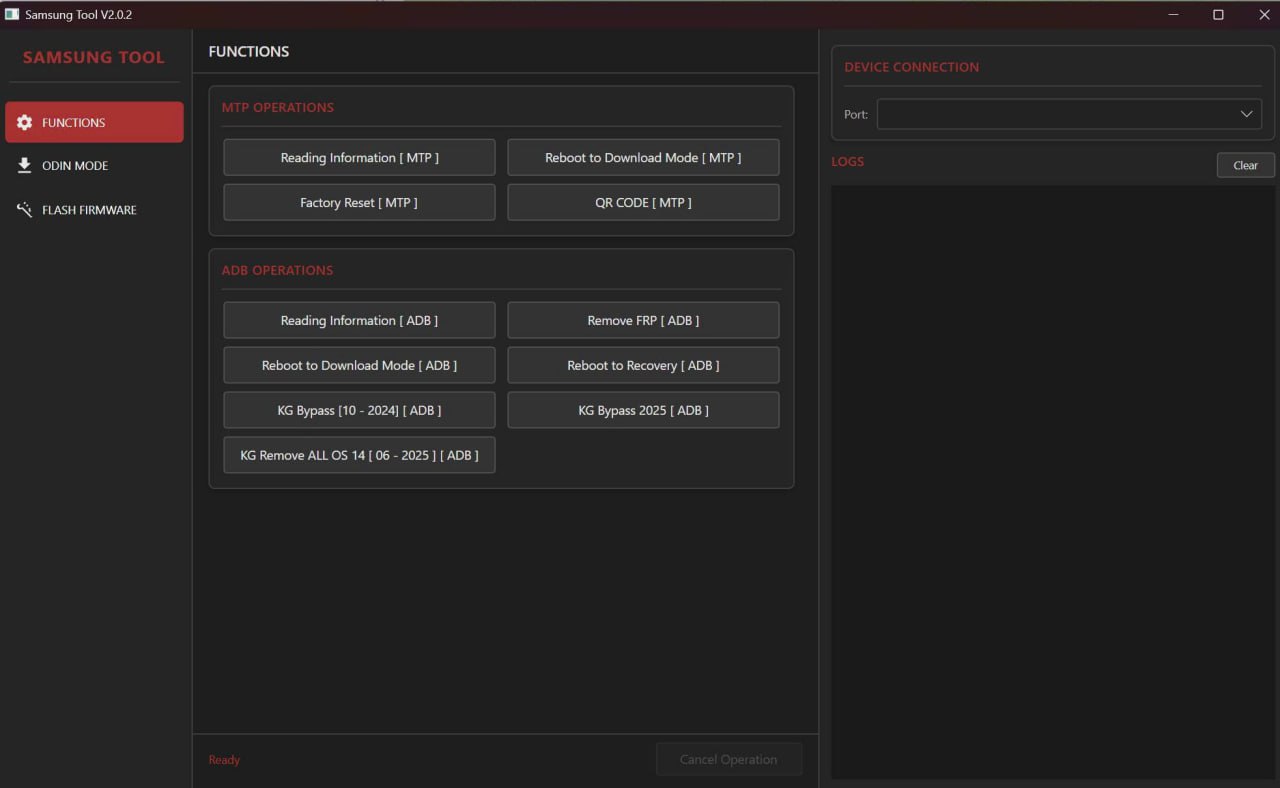This screenshot has height=788, width=1280.
Task: Click QR CODE [ MTP ] button
Action: point(643,202)
